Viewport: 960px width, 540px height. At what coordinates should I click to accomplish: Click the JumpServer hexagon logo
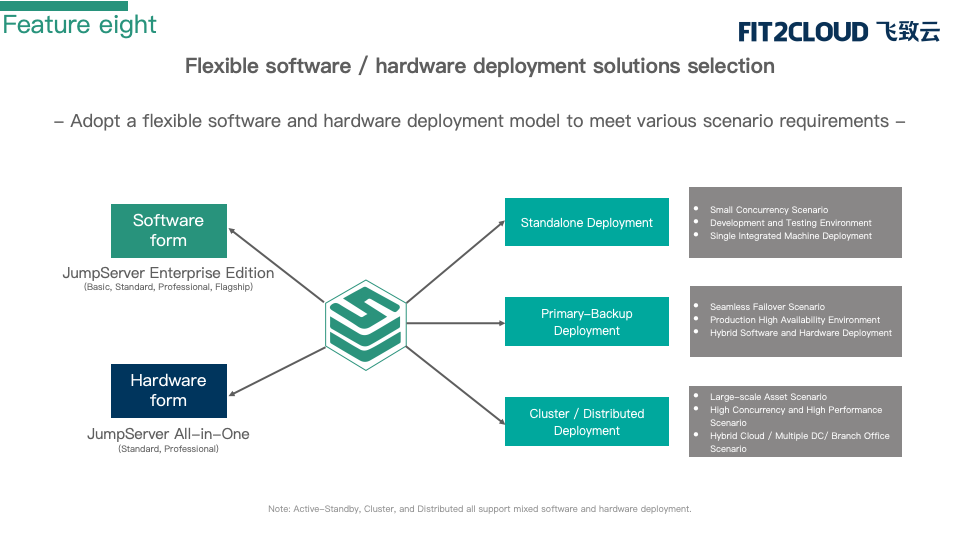tap(366, 325)
